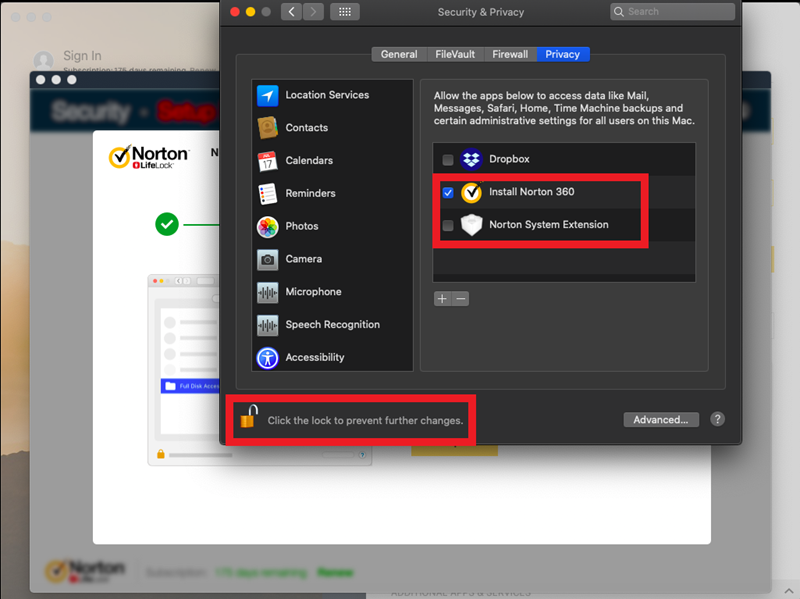This screenshot has height=599, width=800.
Task: Go back with the left chevron
Action: point(291,12)
